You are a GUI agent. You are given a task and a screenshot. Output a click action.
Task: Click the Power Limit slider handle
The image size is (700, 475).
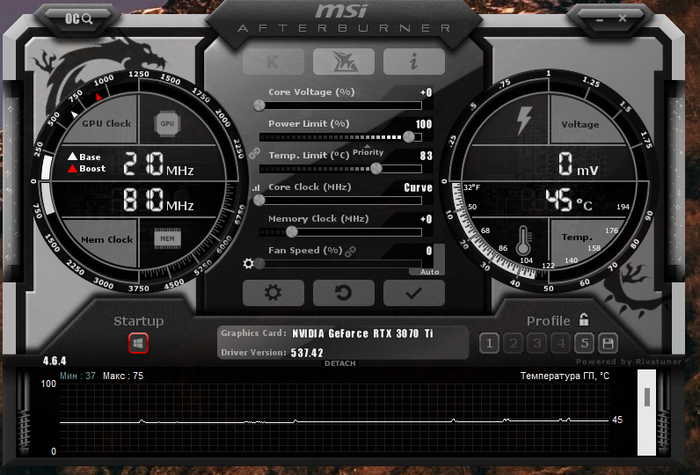(410, 136)
